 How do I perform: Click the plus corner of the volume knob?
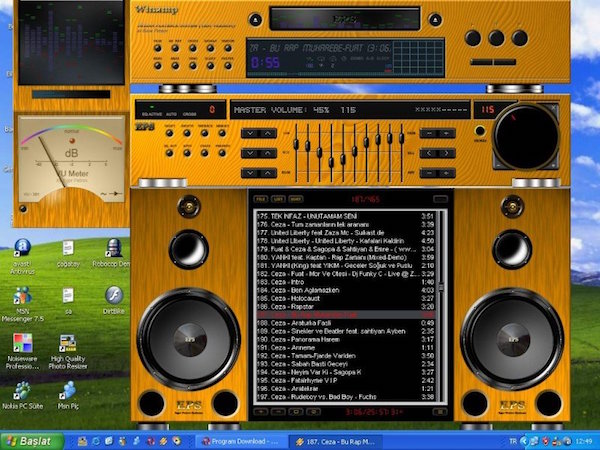(x=554, y=166)
